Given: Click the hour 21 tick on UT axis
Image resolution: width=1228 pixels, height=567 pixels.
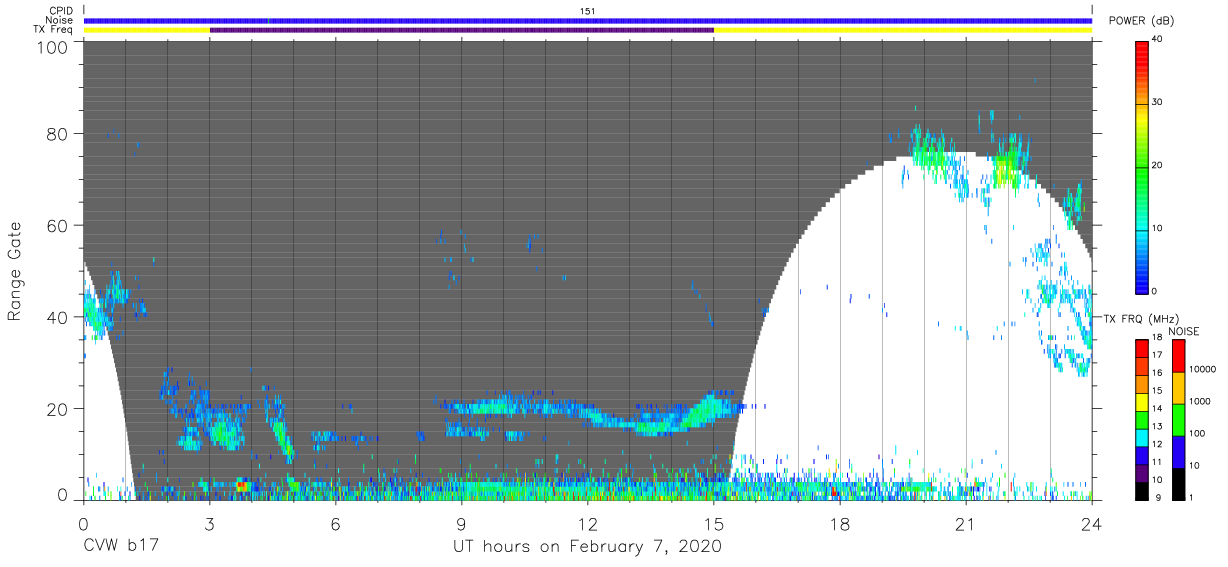Looking at the screenshot, I should [966, 523].
